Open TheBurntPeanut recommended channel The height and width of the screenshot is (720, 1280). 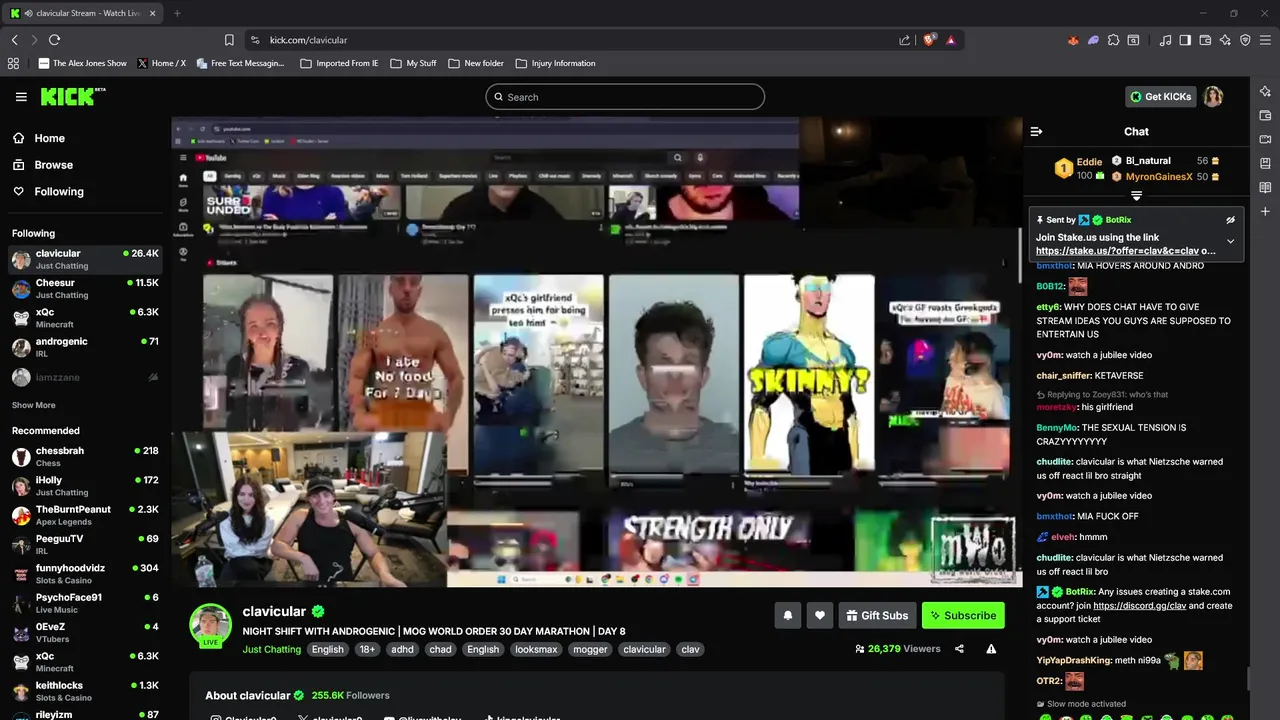pos(85,515)
